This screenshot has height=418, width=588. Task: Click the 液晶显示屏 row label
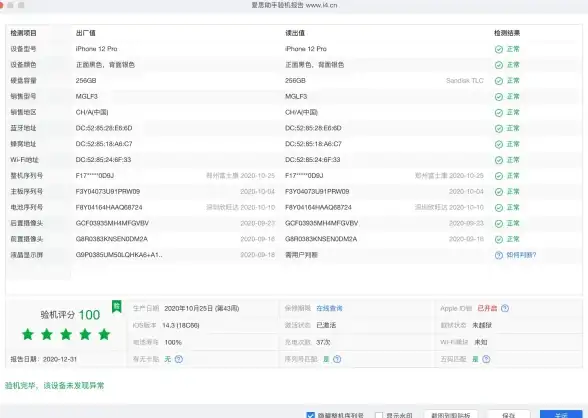pos(27,255)
